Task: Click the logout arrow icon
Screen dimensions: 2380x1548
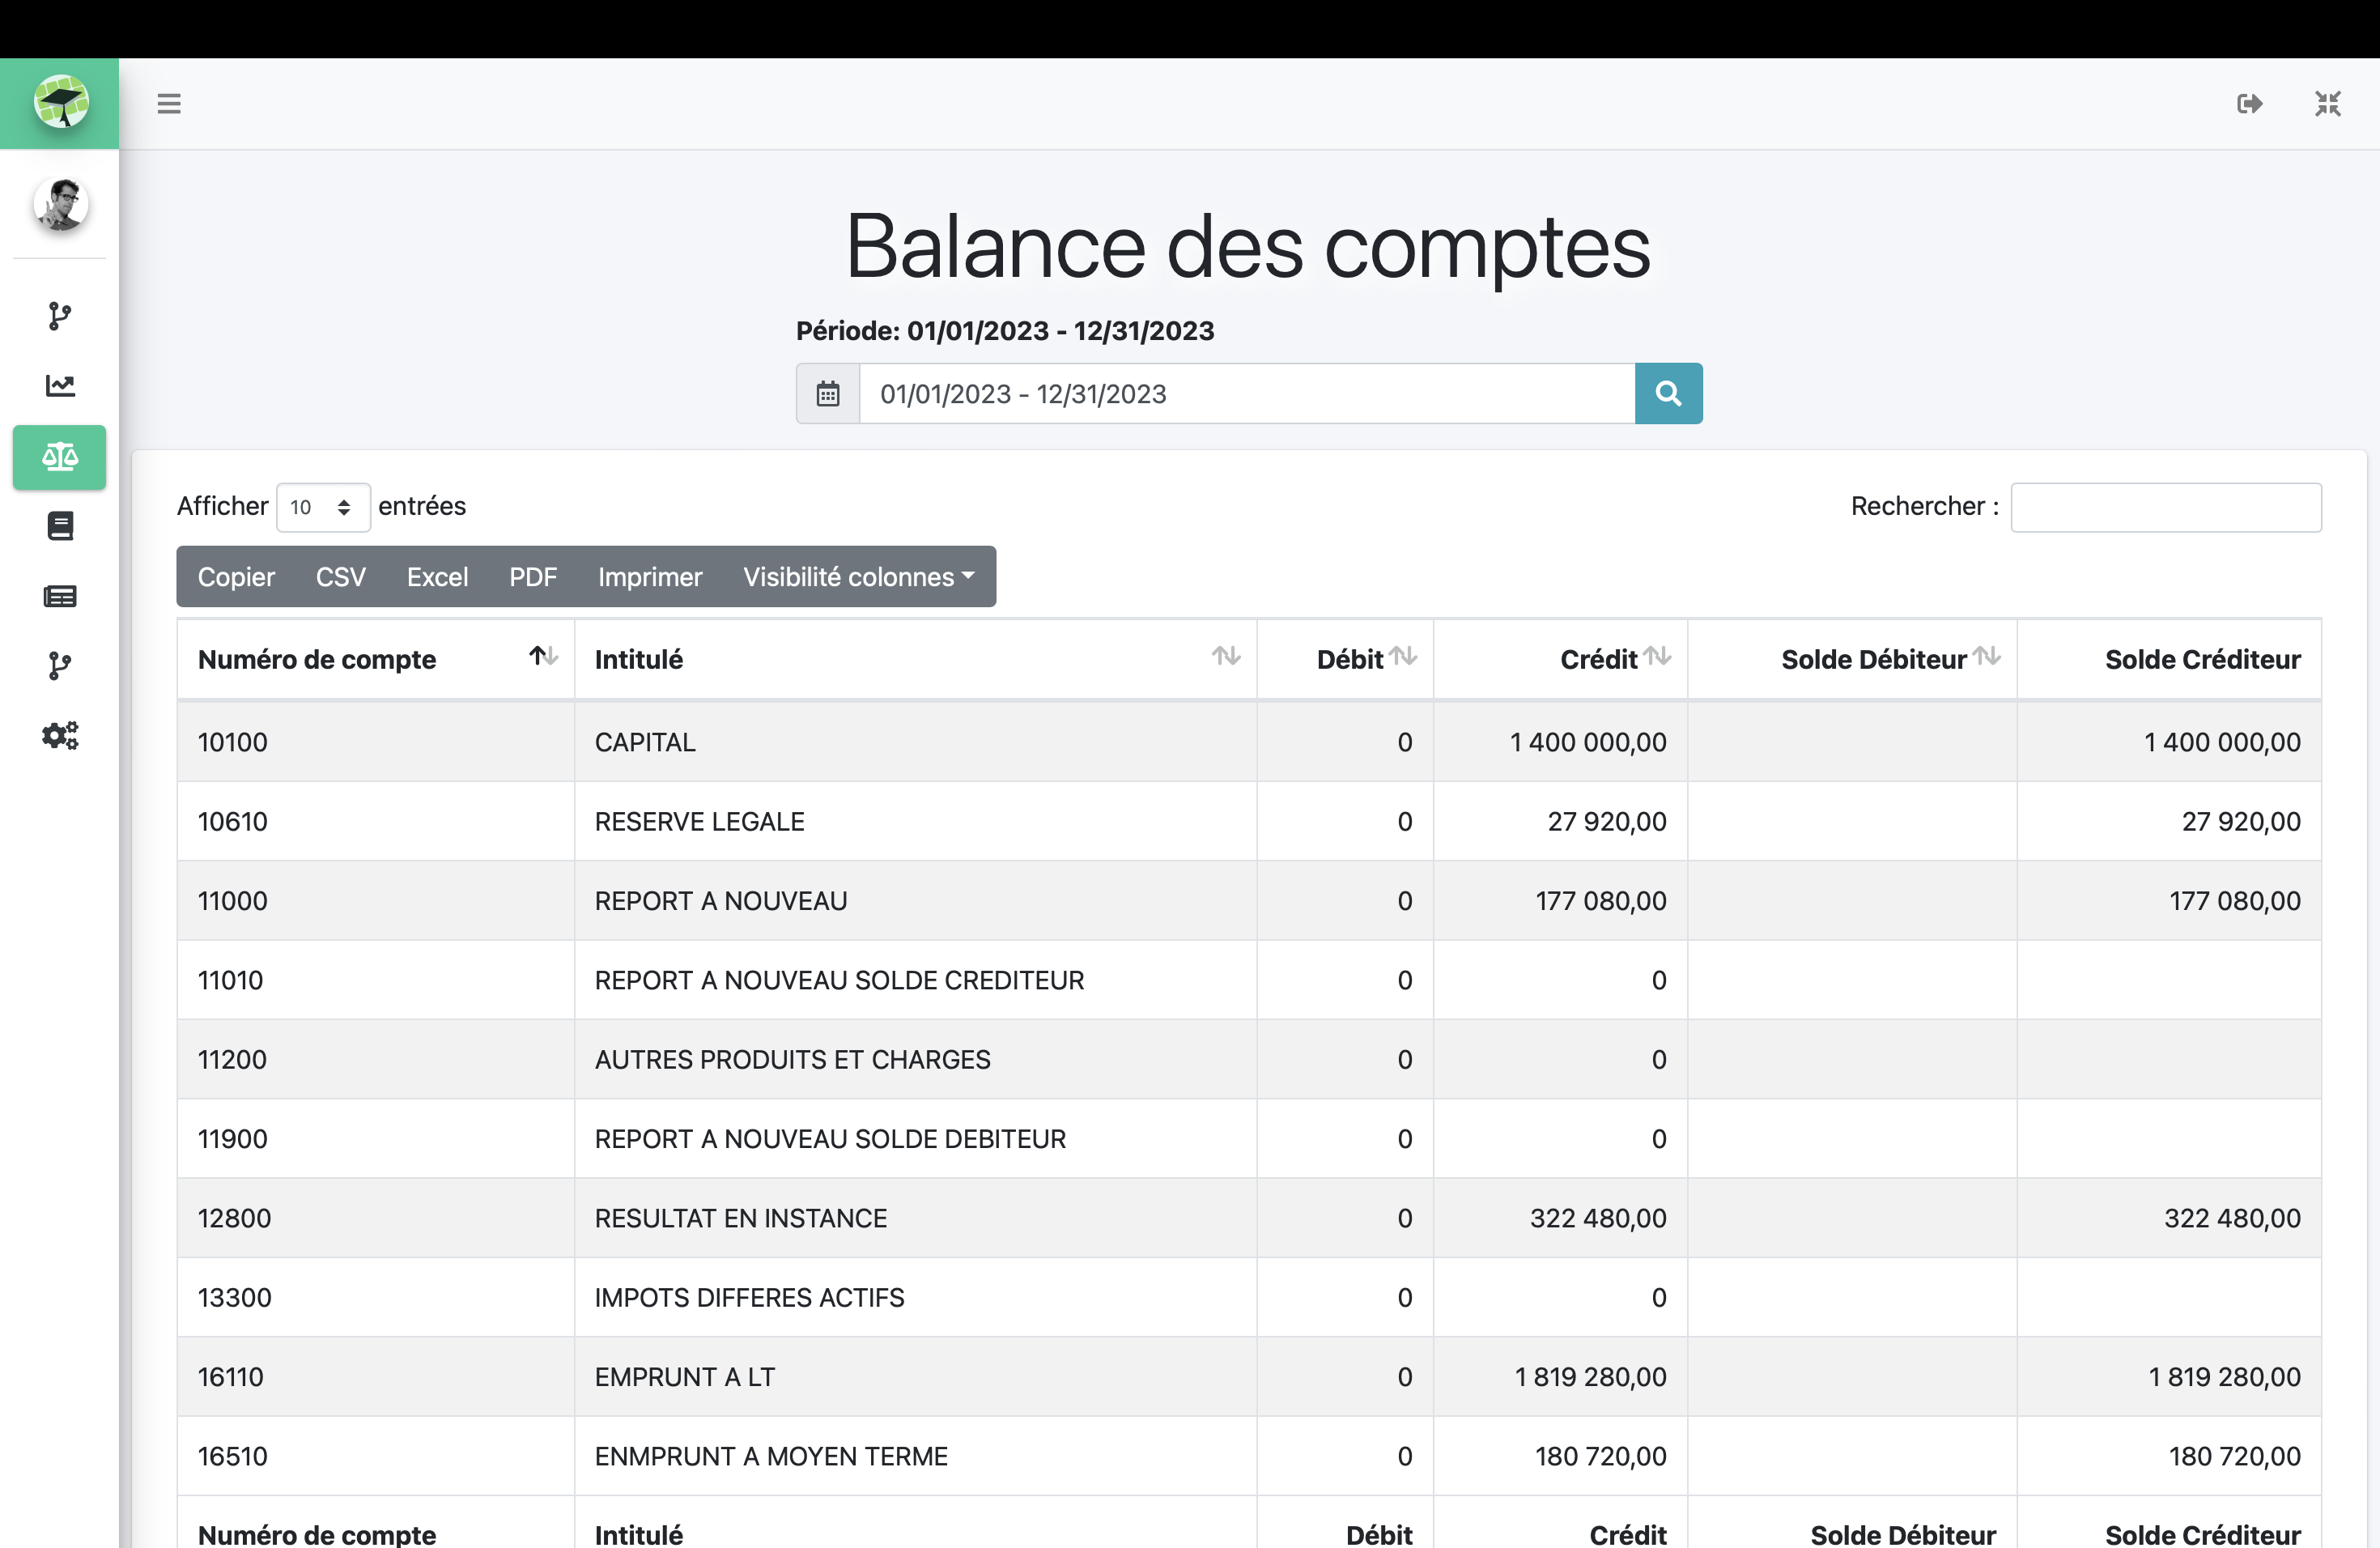Action: 2249,104
